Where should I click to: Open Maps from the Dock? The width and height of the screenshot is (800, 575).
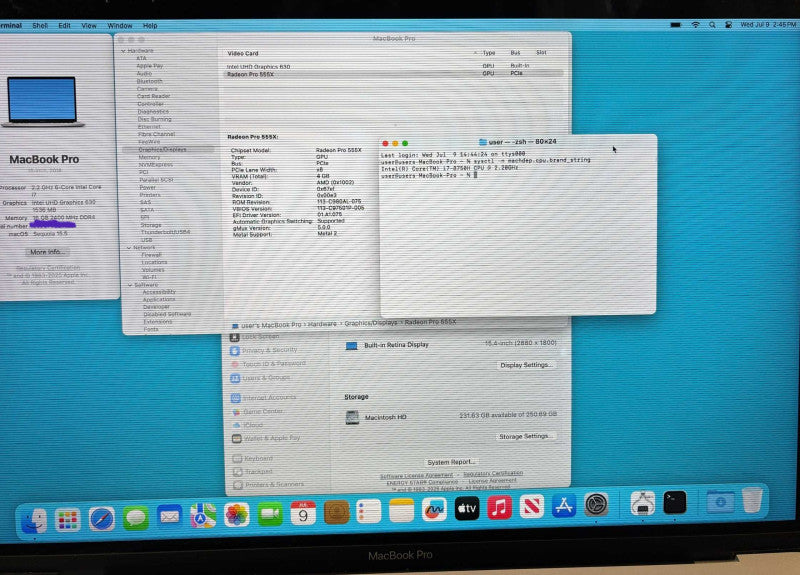tap(203, 516)
